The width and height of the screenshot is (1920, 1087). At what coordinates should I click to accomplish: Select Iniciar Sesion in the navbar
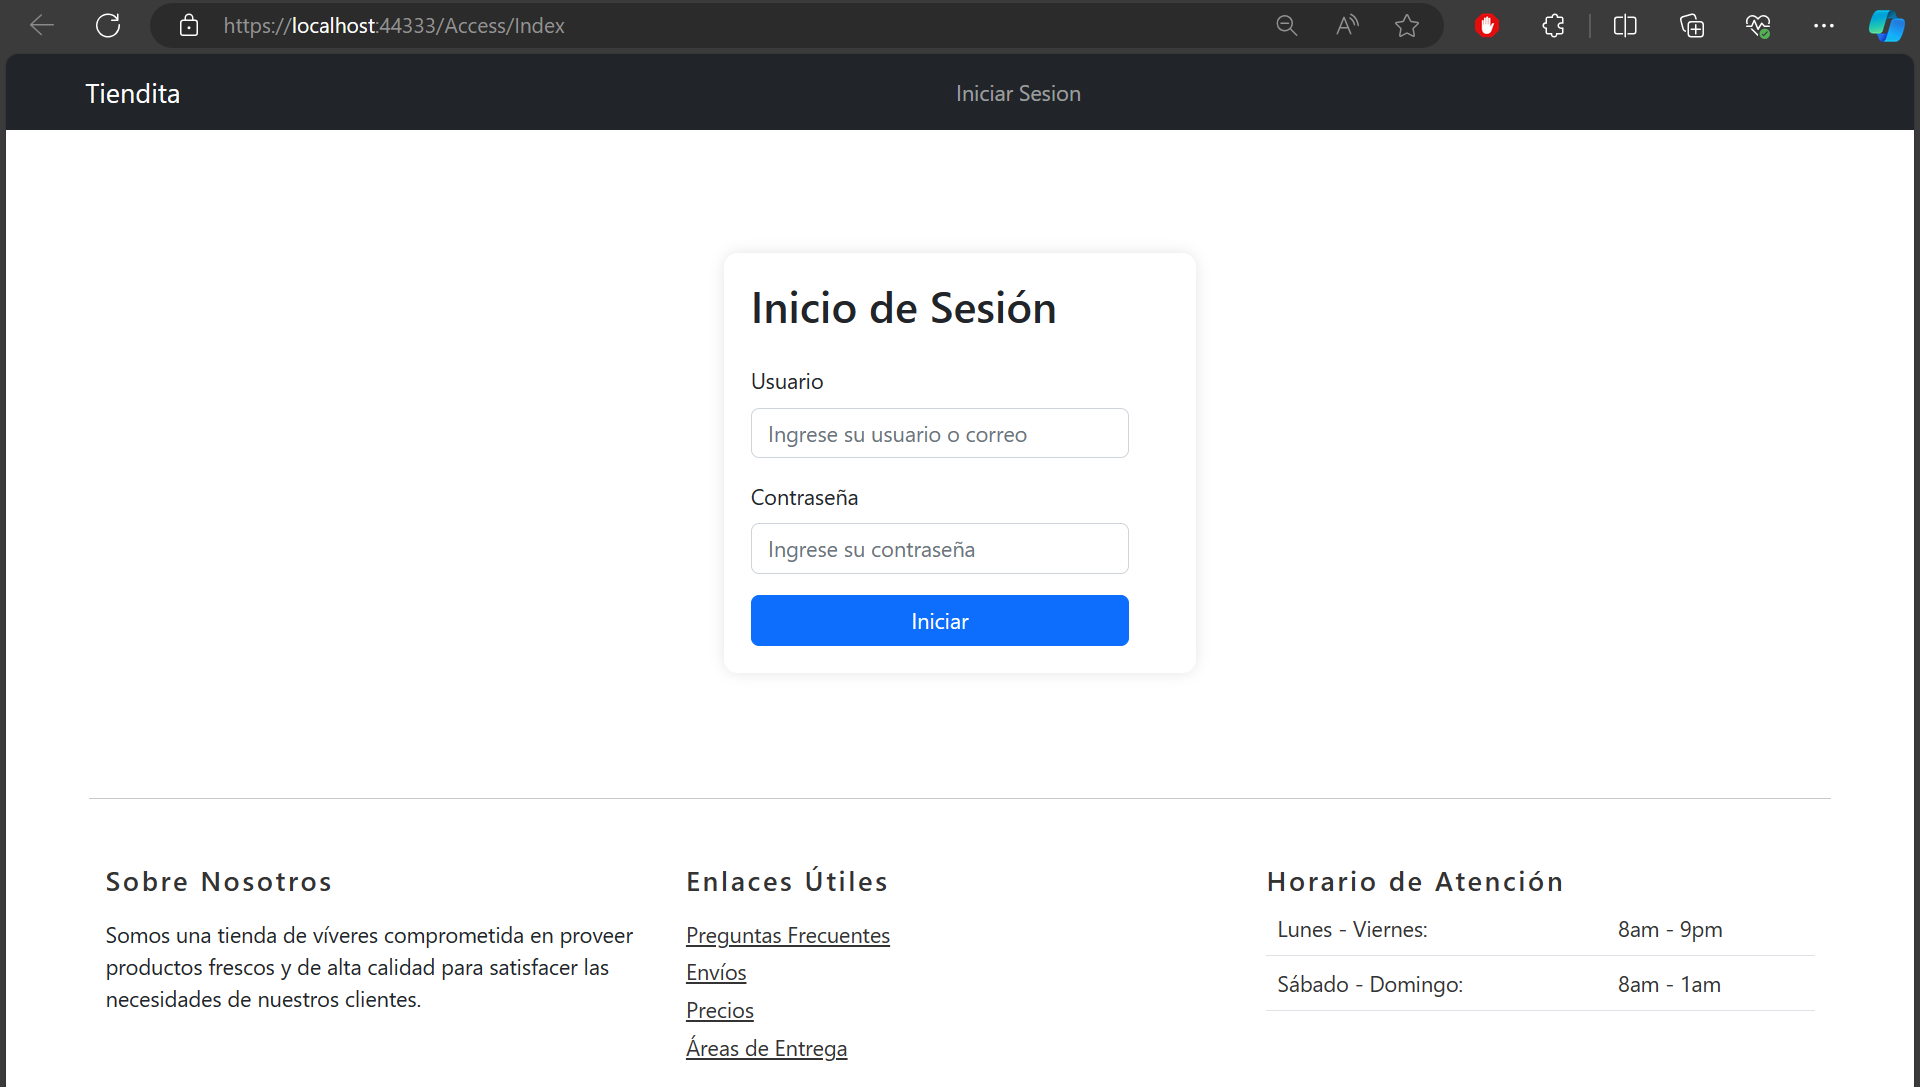click(1018, 94)
